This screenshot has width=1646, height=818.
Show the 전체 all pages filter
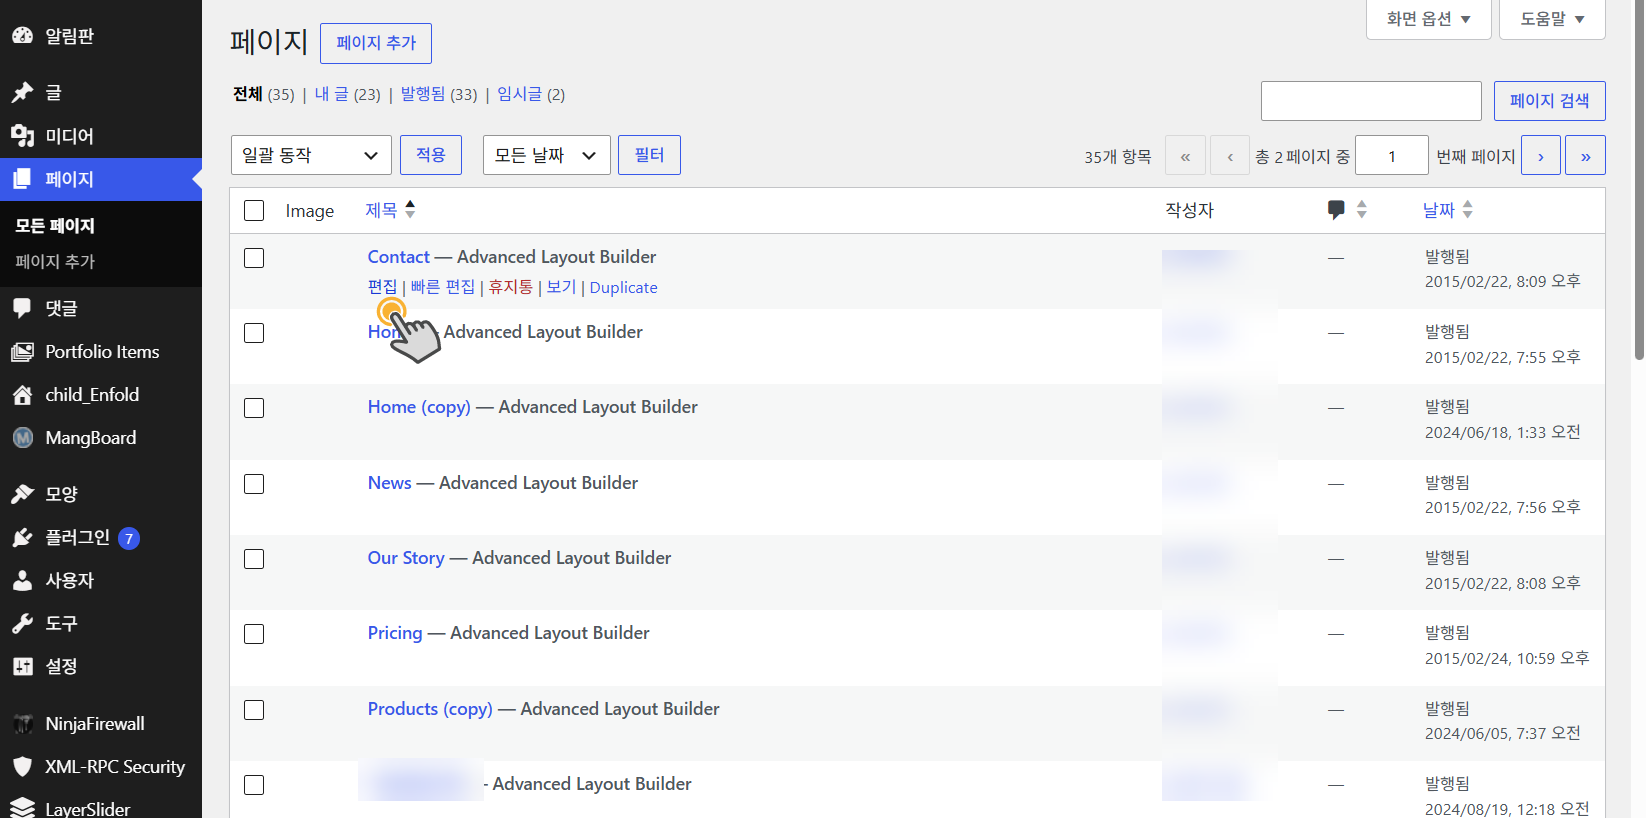tap(247, 94)
